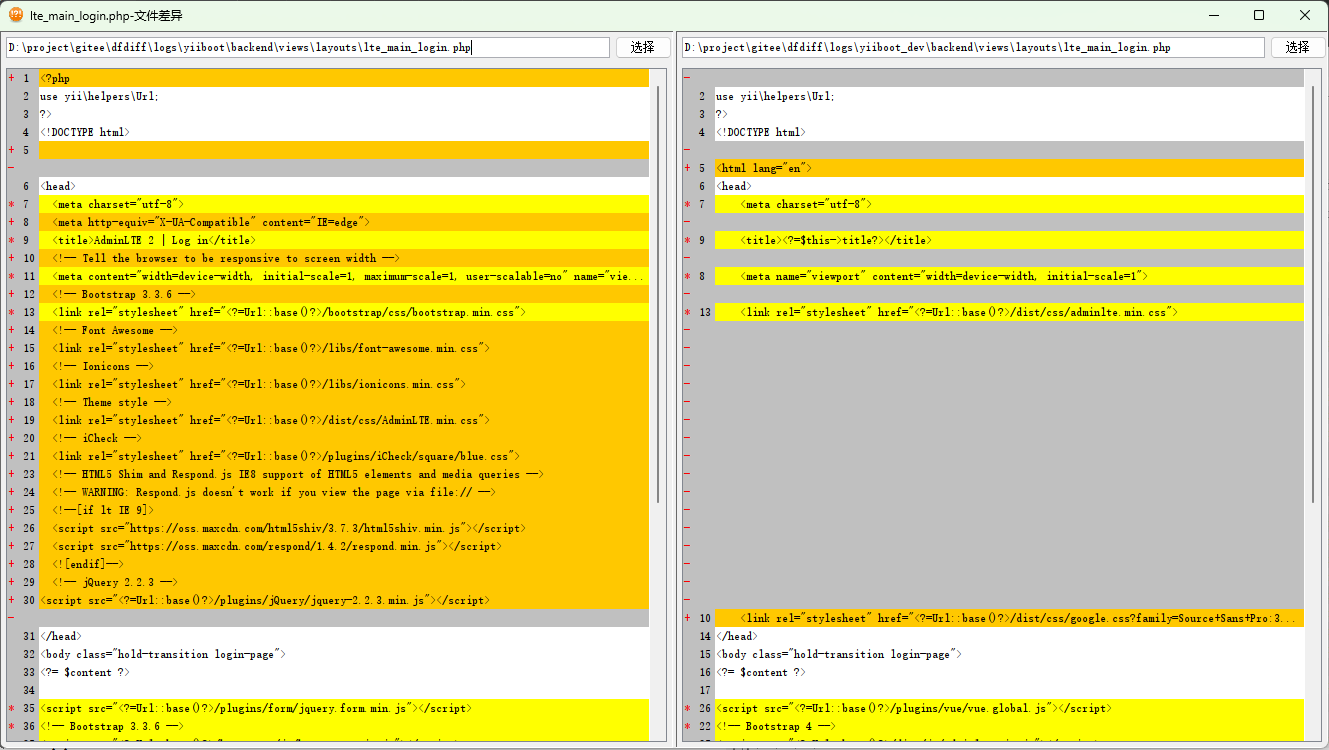Click the right pane vertical scrollbar
This screenshot has height=750, width=1329.
(1313, 294)
